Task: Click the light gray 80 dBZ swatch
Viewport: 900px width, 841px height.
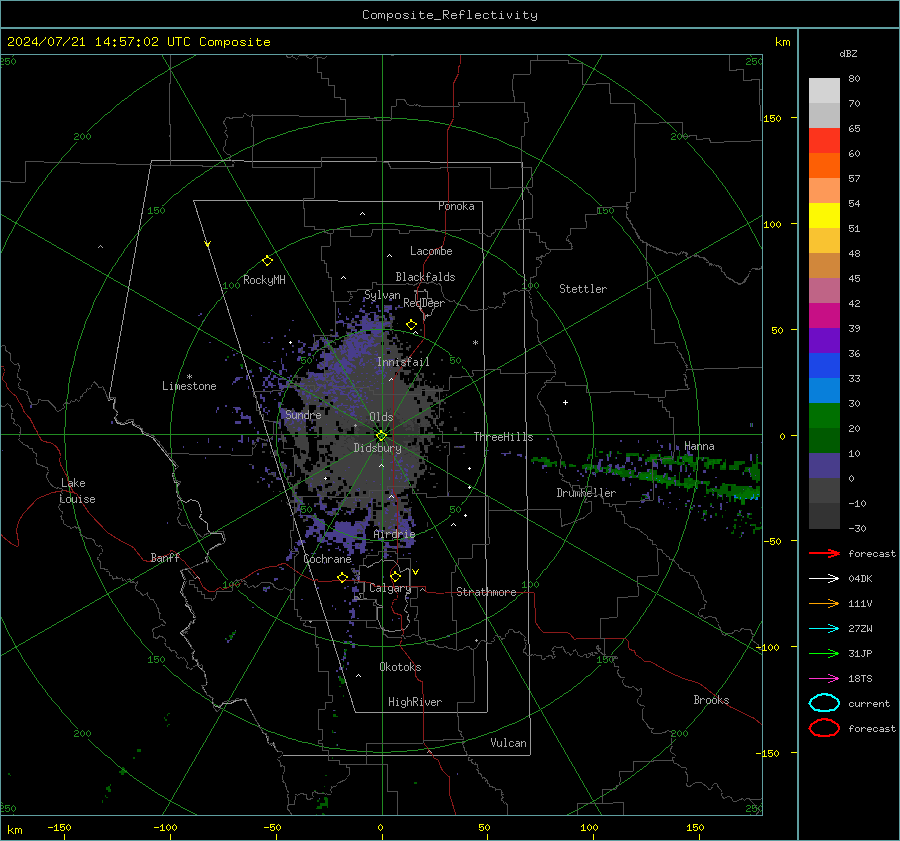Action: coord(824,91)
